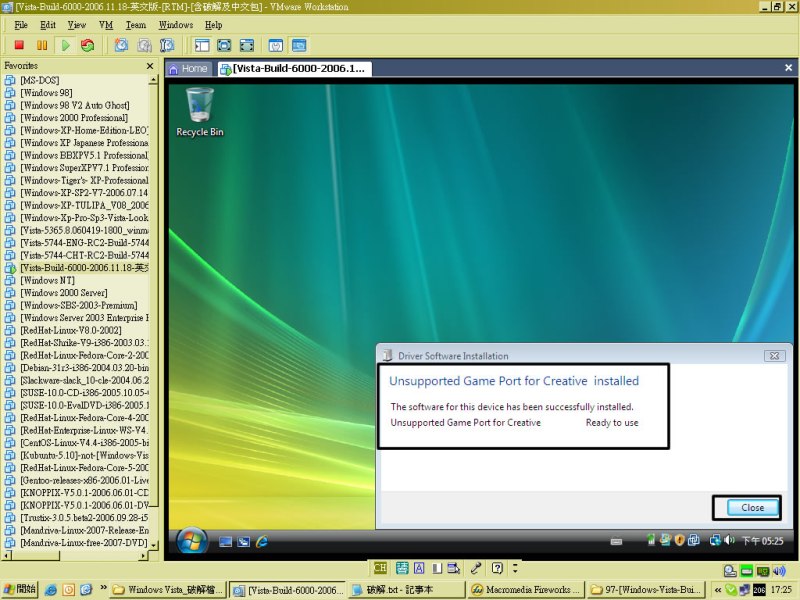The width and height of the screenshot is (800, 600).
Task: Open the VM menu
Action: (106, 25)
